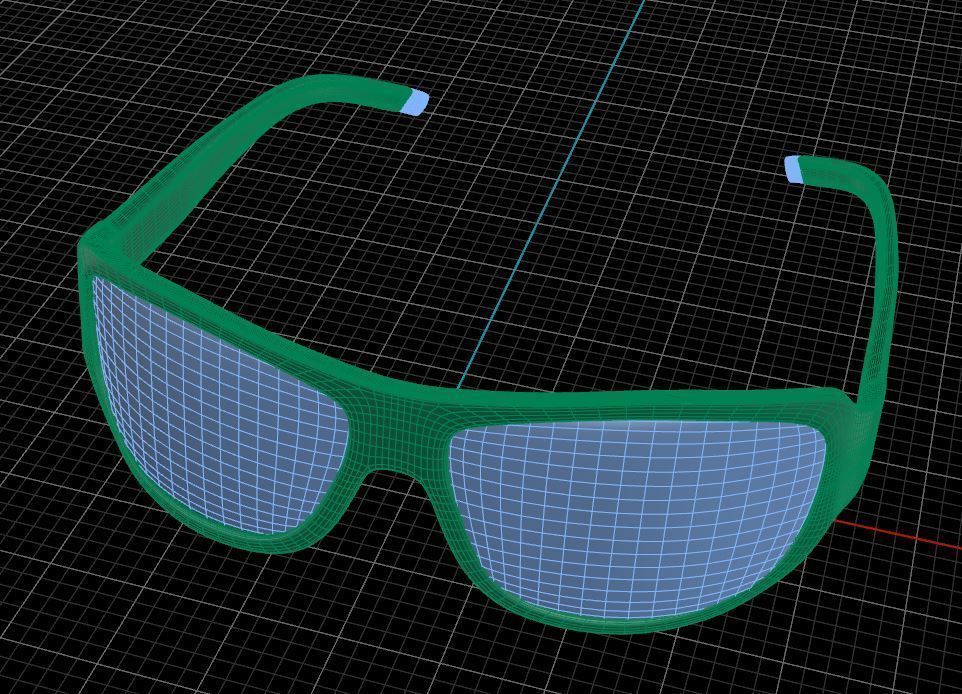Click the nose bridge of the green frame
Screen dimensions: 962x694
click(x=399, y=434)
